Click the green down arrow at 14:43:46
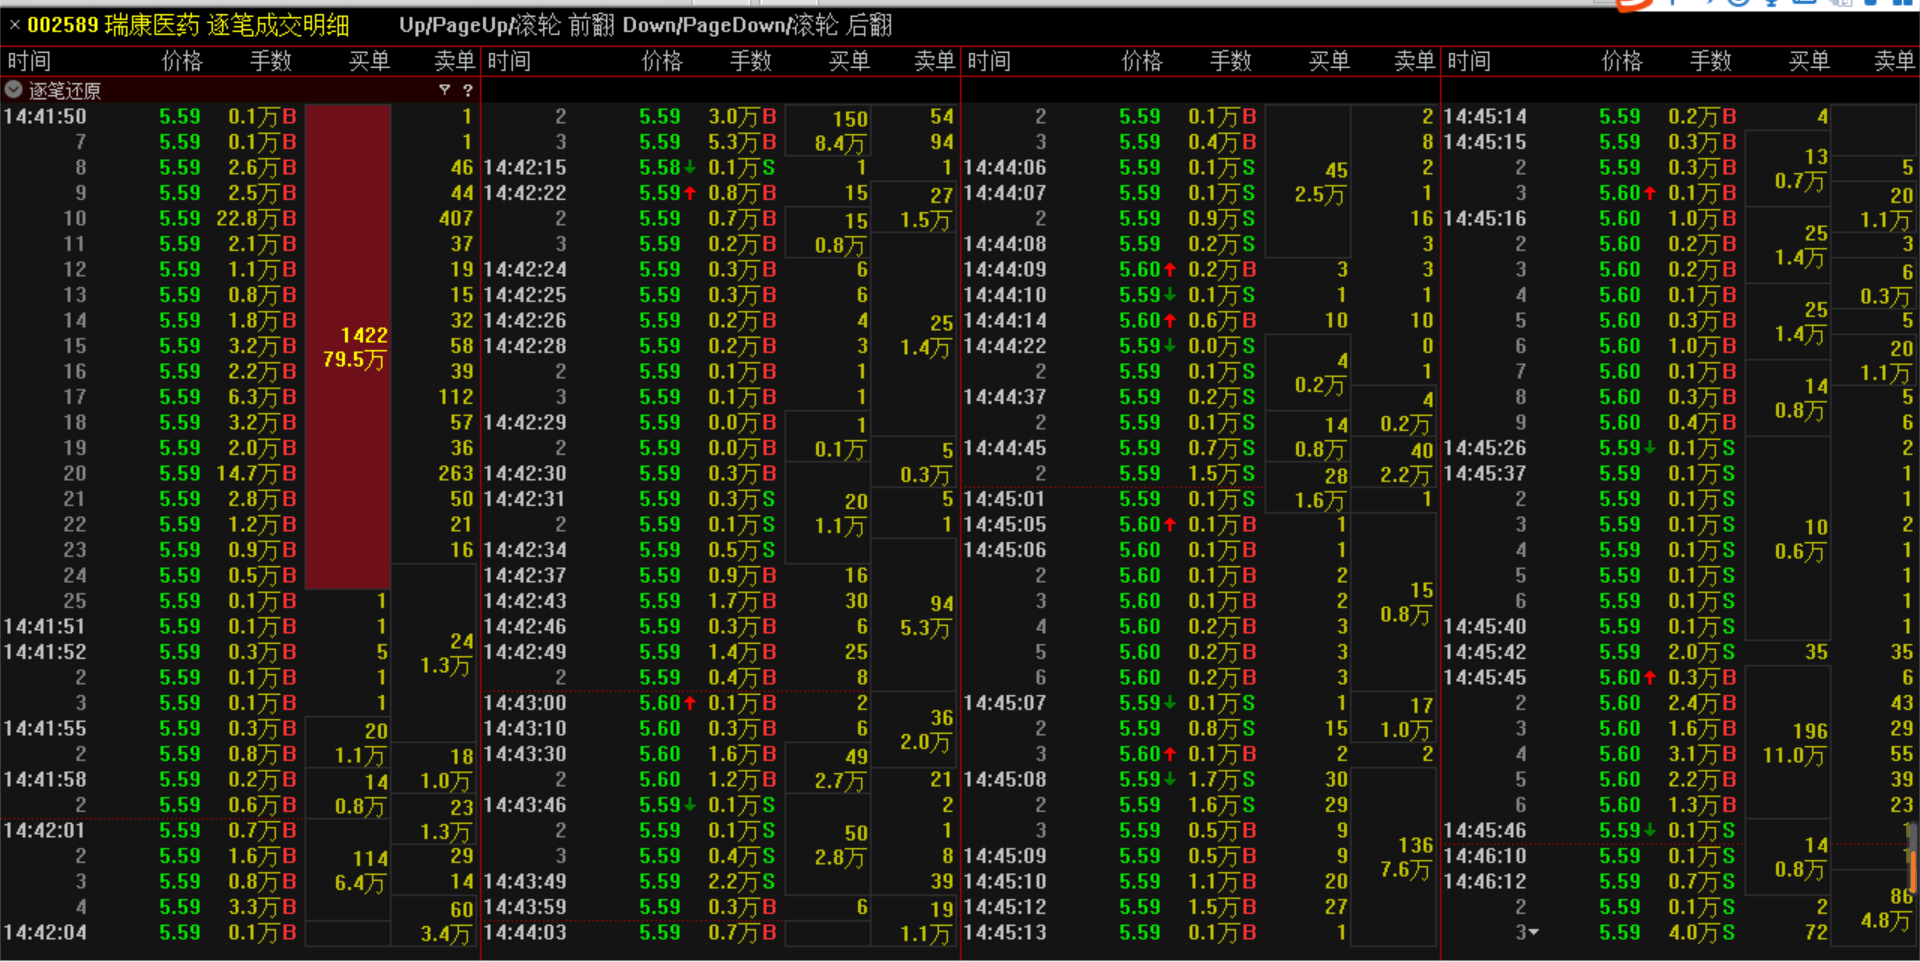This screenshot has width=1920, height=962. (690, 805)
